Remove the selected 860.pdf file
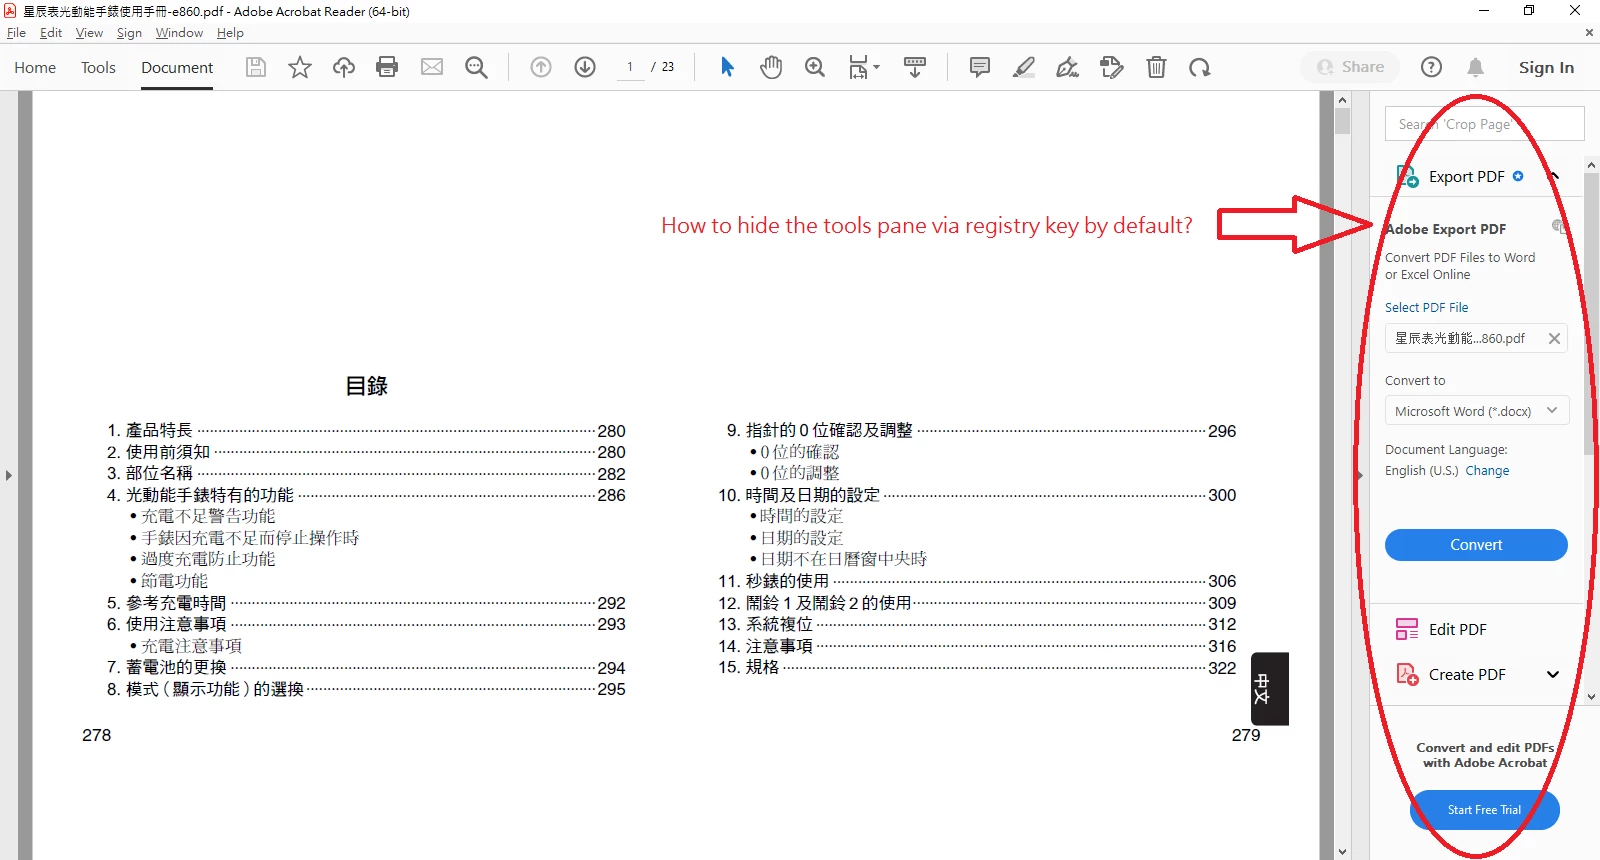Image resolution: width=1600 pixels, height=860 pixels. (x=1554, y=338)
